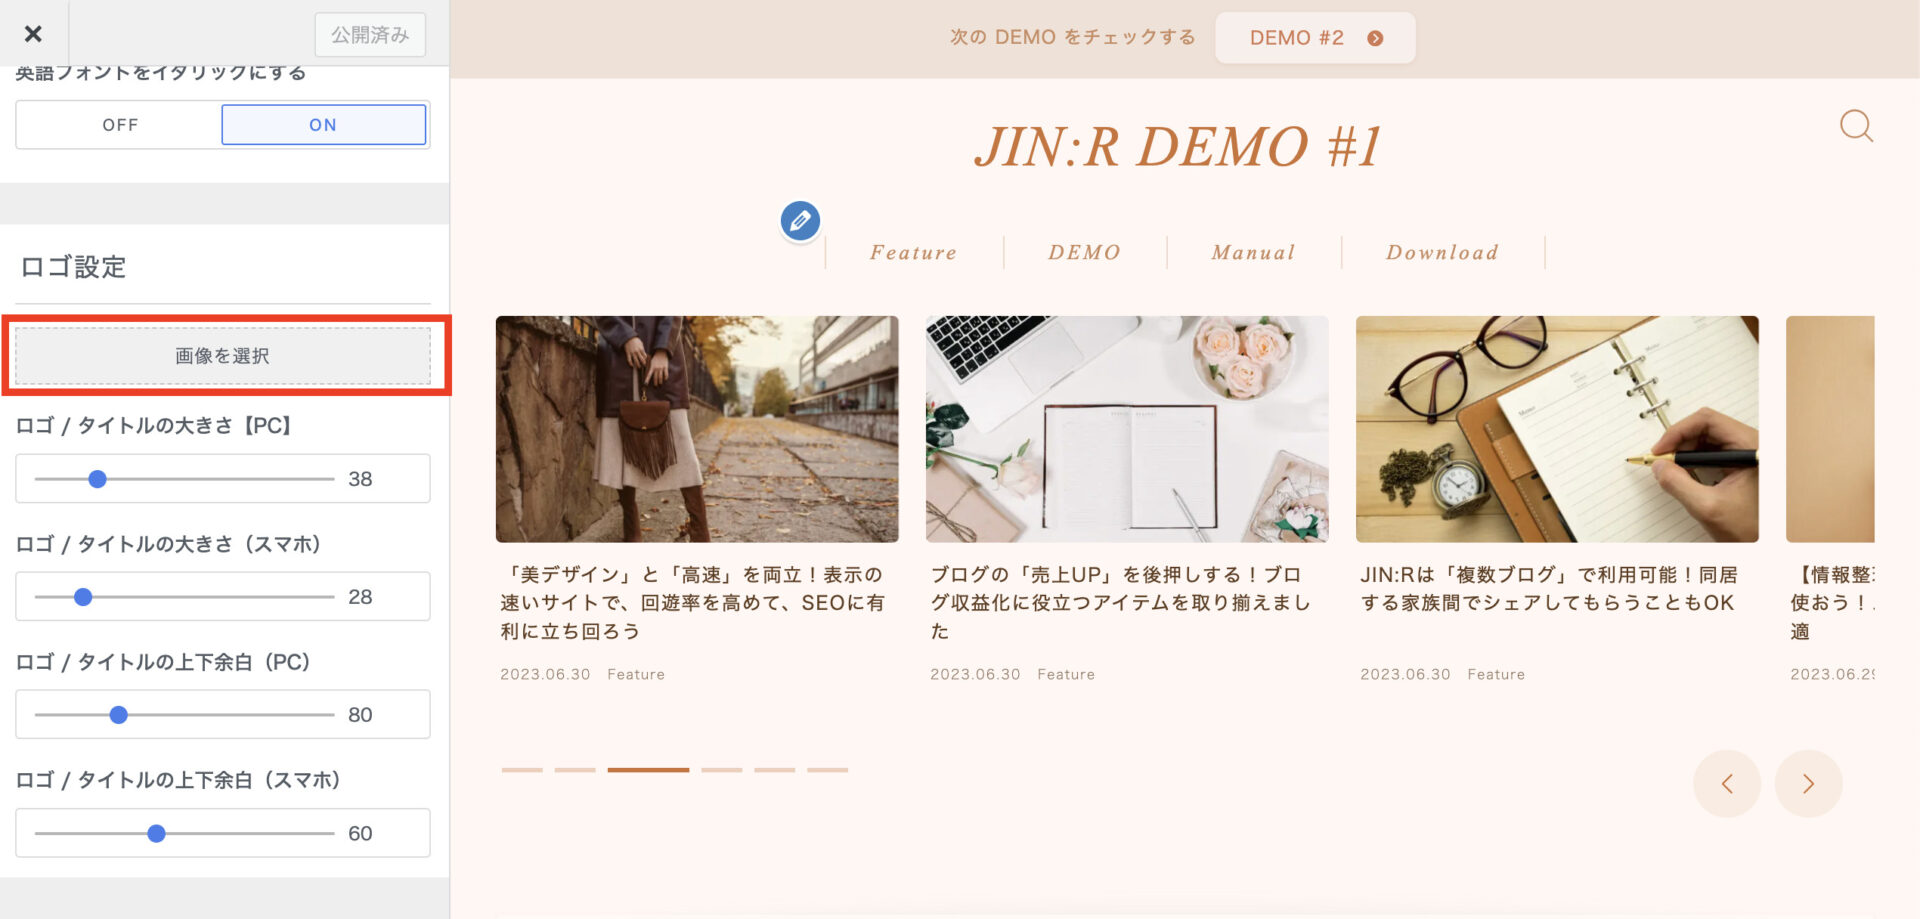Click Feature category under the third article
Viewport: 1920px width, 919px height.
pyautogui.click(x=1496, y=675)
